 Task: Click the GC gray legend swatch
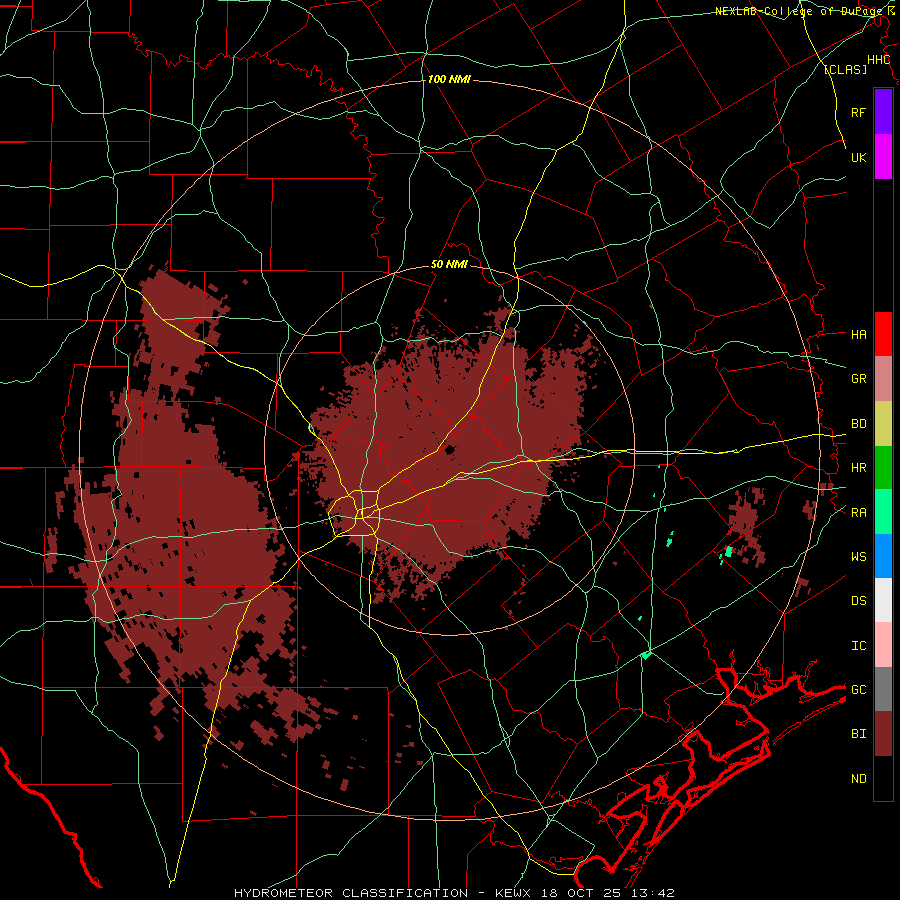click(883, 689)
